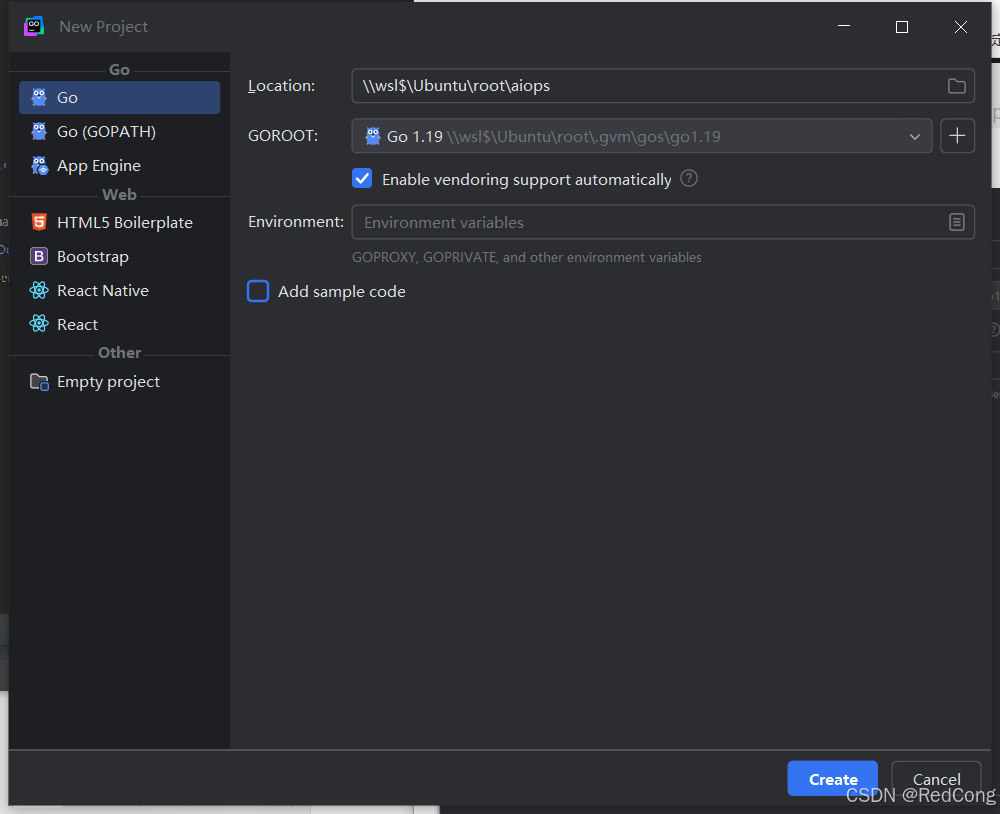Disable vendoring support automatically checkbox
Image resolution: width=1000 pixels, height=814 pixels.
(362, 179)
